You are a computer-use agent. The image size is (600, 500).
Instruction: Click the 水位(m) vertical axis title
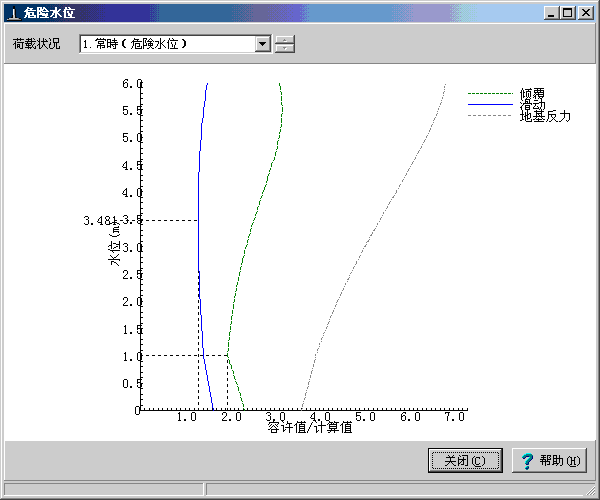pos(114,244)
